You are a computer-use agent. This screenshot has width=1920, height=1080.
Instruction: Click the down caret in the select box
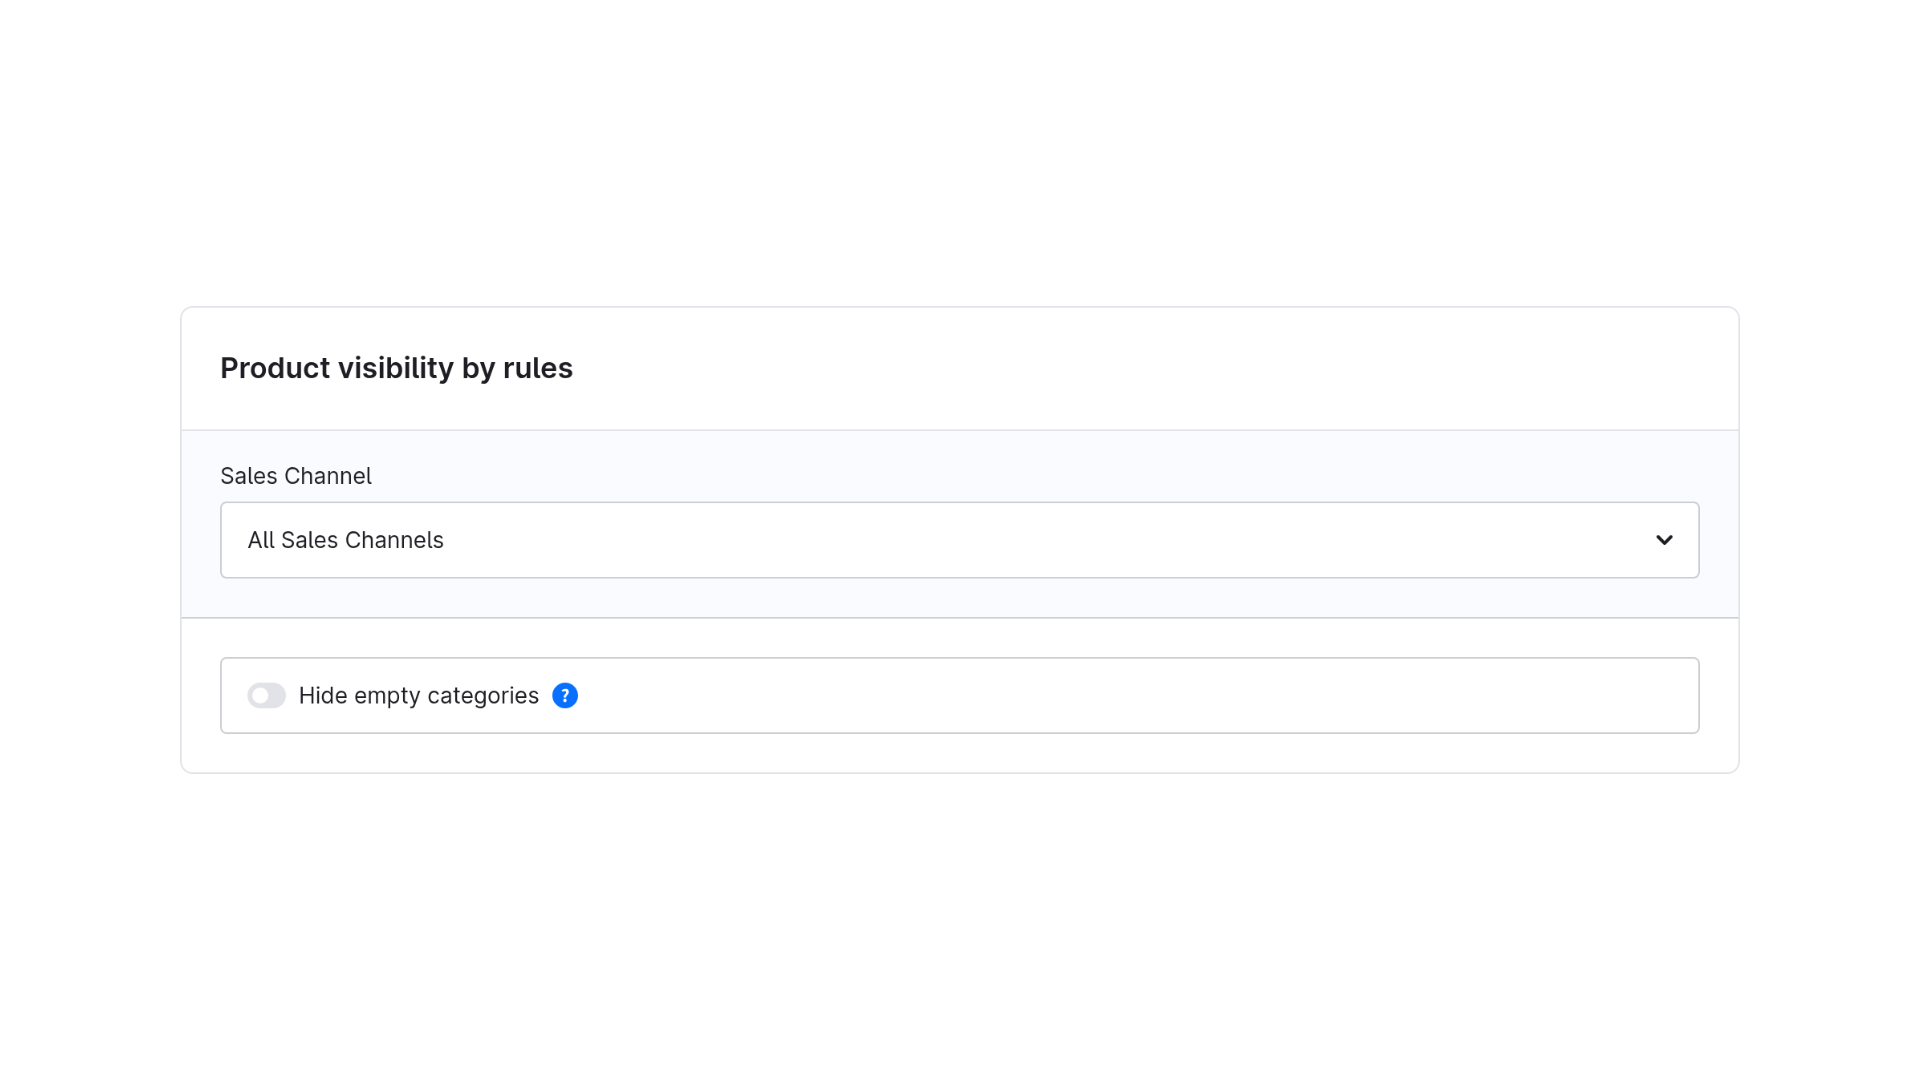pyautogui.click(x=1664, y=540)
